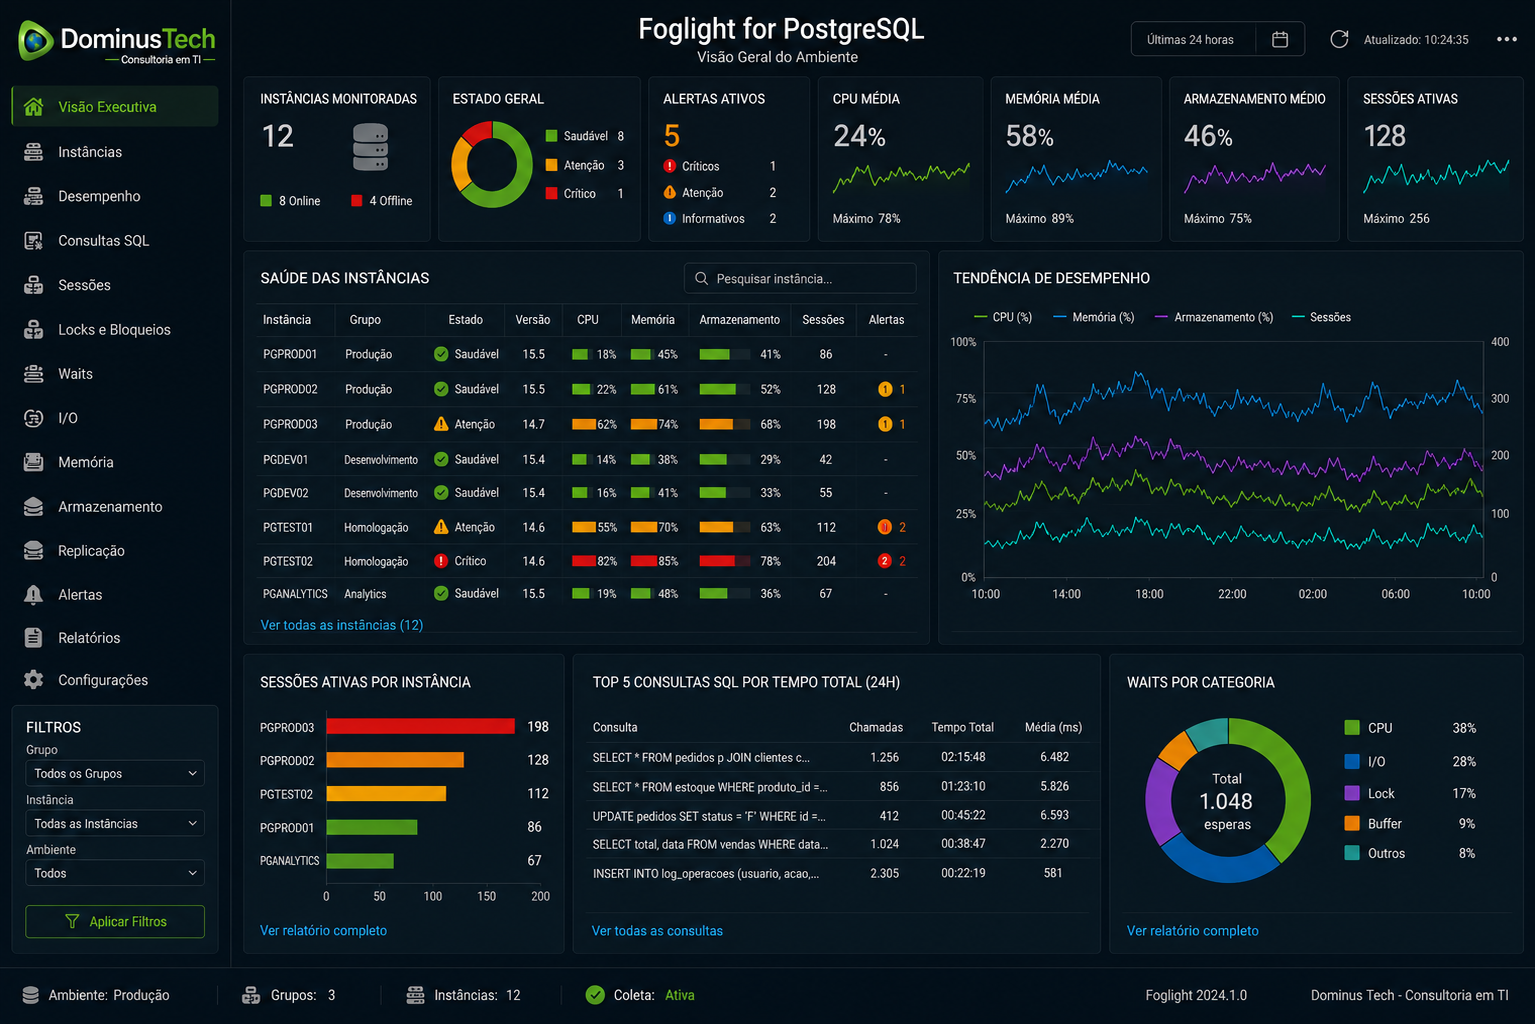Click the Instâncias sidebar server icon
1535x1024 pixels.
point(33,152)
